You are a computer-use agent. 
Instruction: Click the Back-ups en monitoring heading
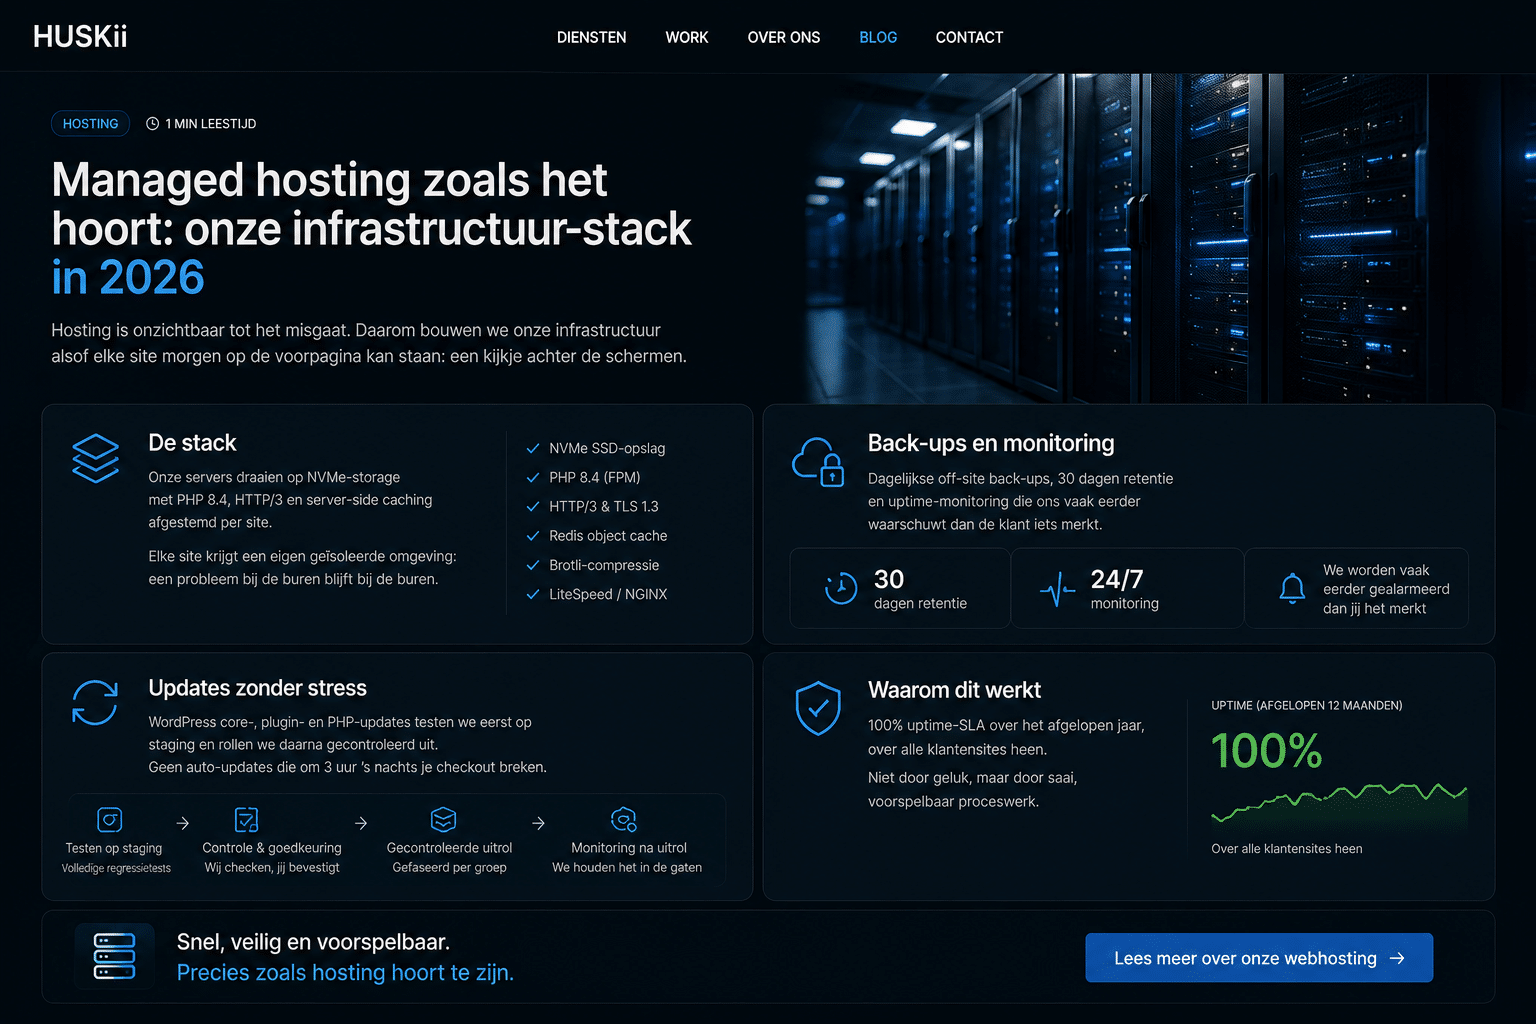(x=991, y=443)
